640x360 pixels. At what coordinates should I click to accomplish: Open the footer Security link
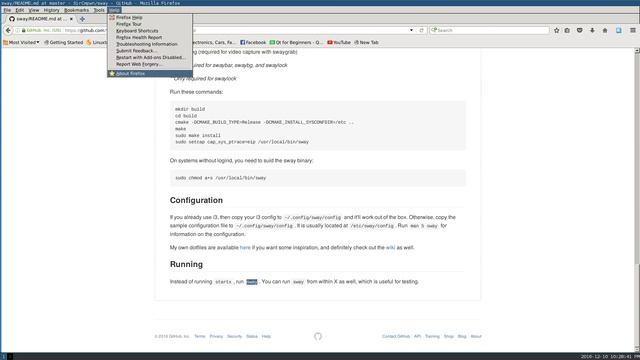pyautogui.click(x=234, y=336)
